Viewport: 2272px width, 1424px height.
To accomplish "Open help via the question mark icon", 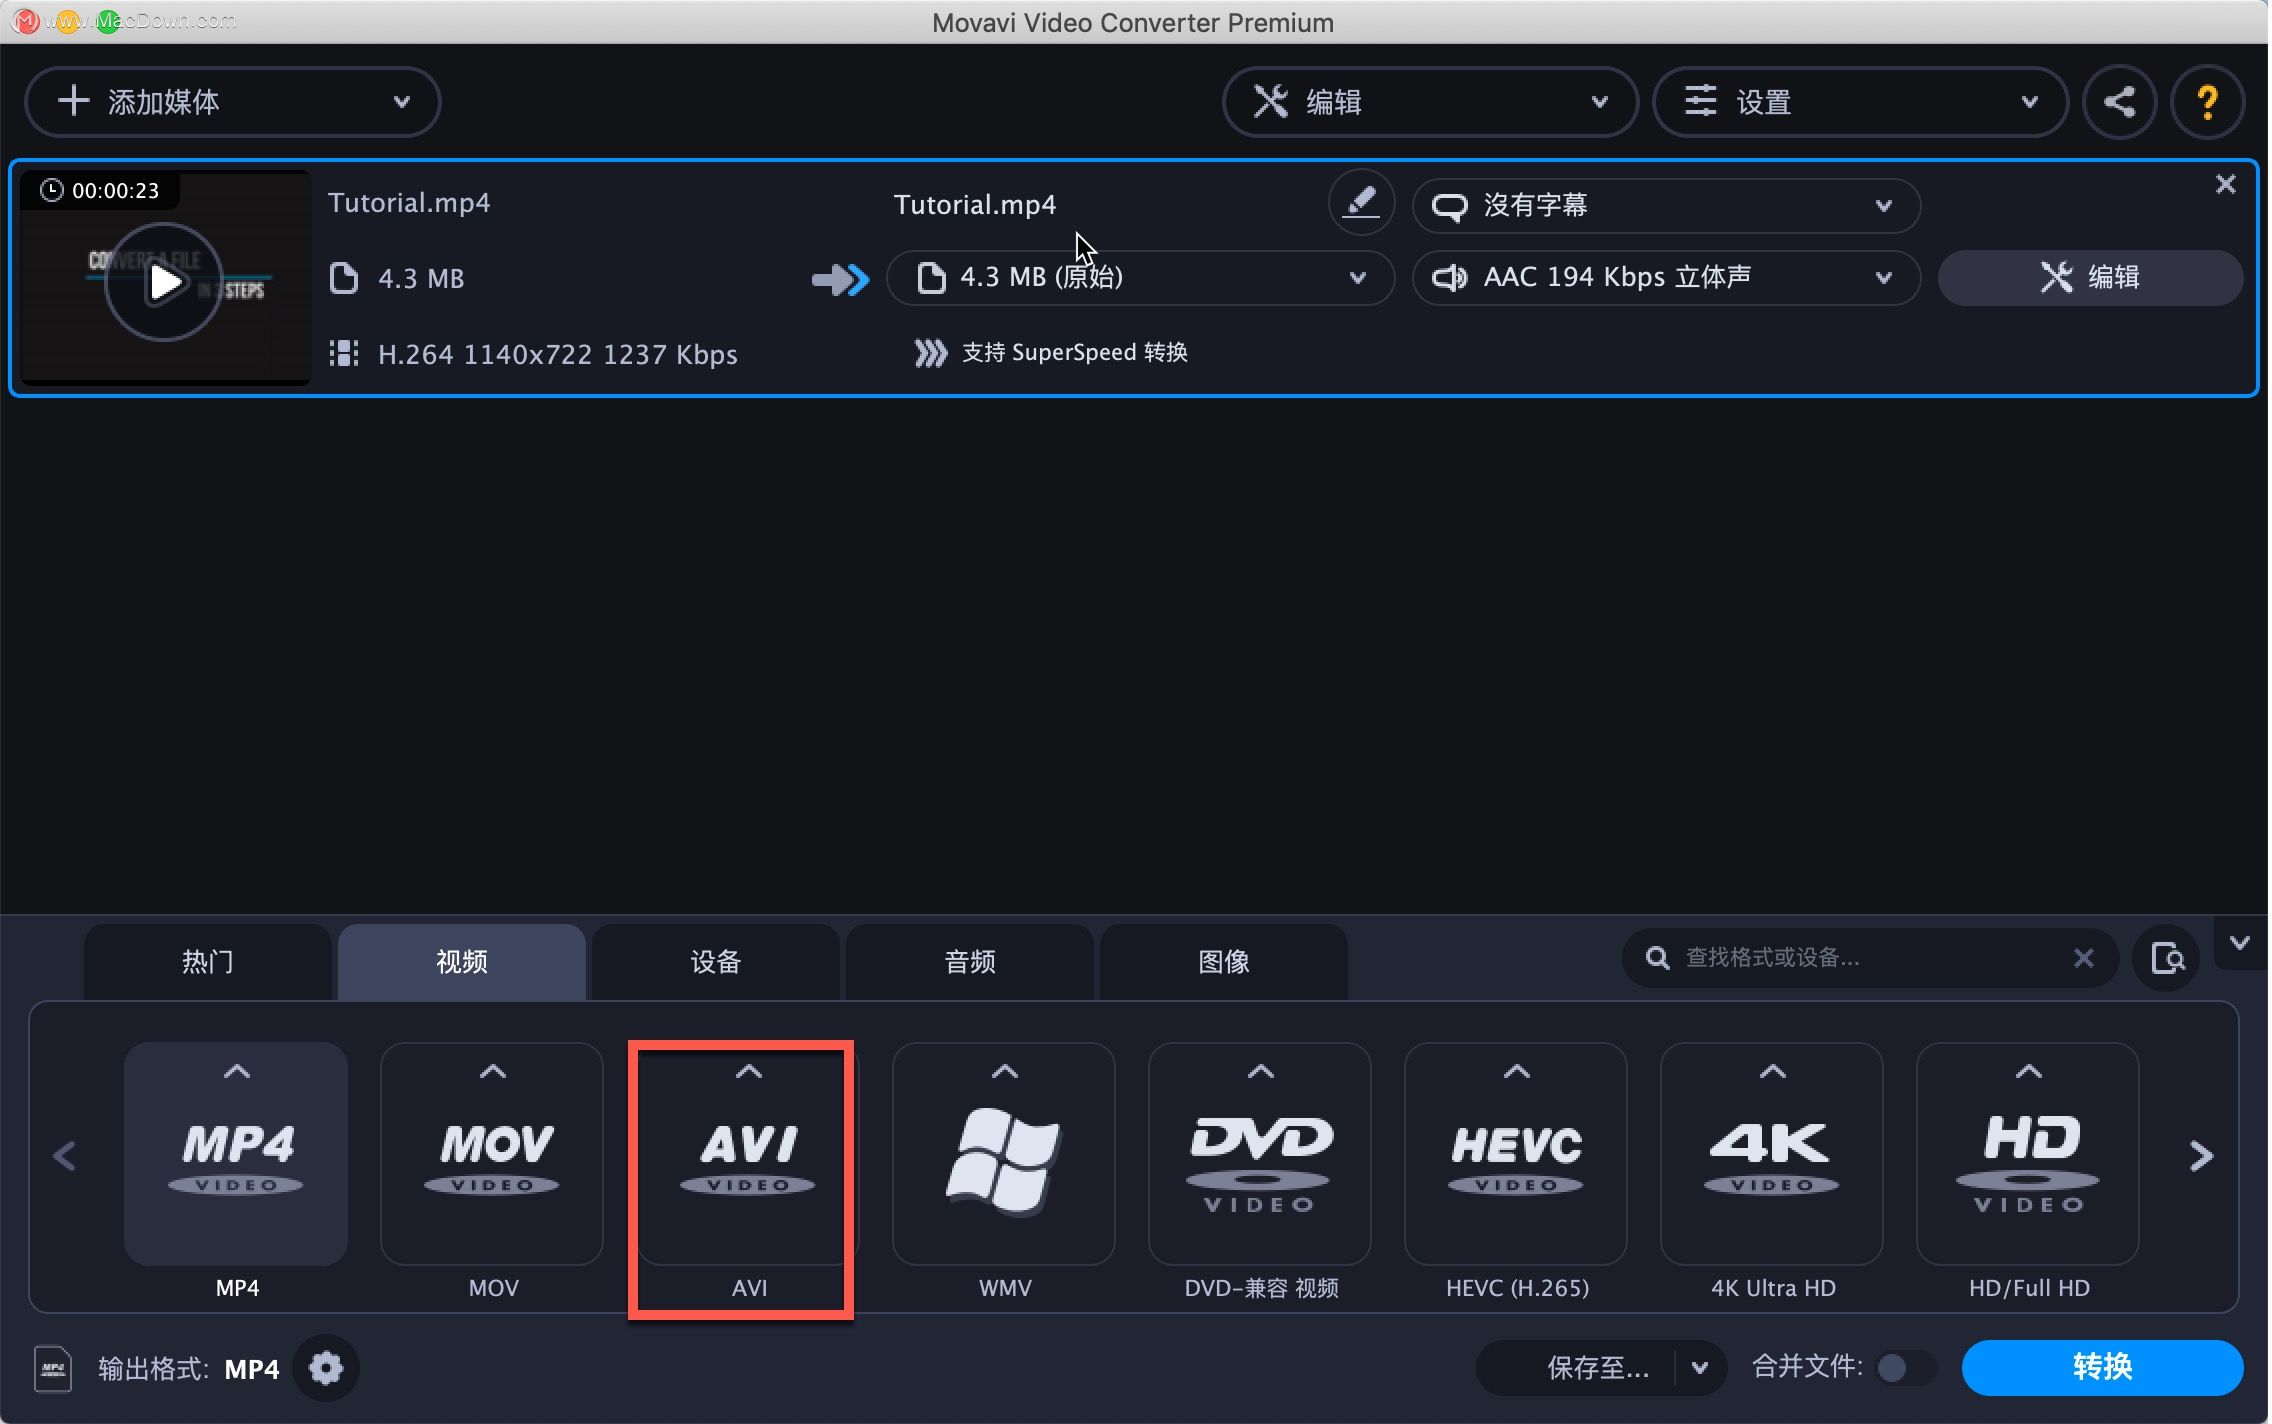I will [2207, 101].
